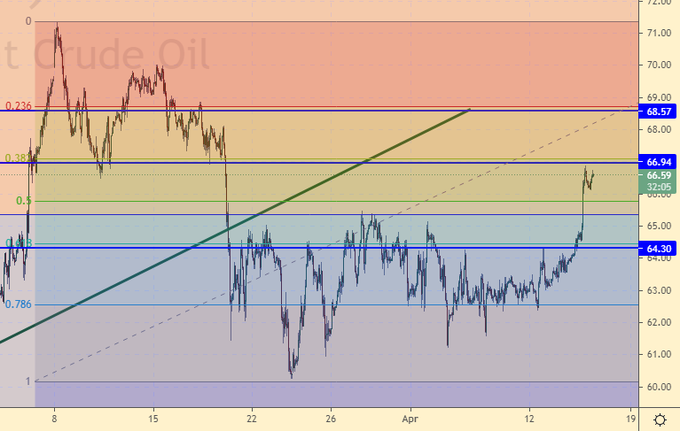Click the Apr date on time axis
This screenshot has height=431, width=680.
tap(408, 416)
